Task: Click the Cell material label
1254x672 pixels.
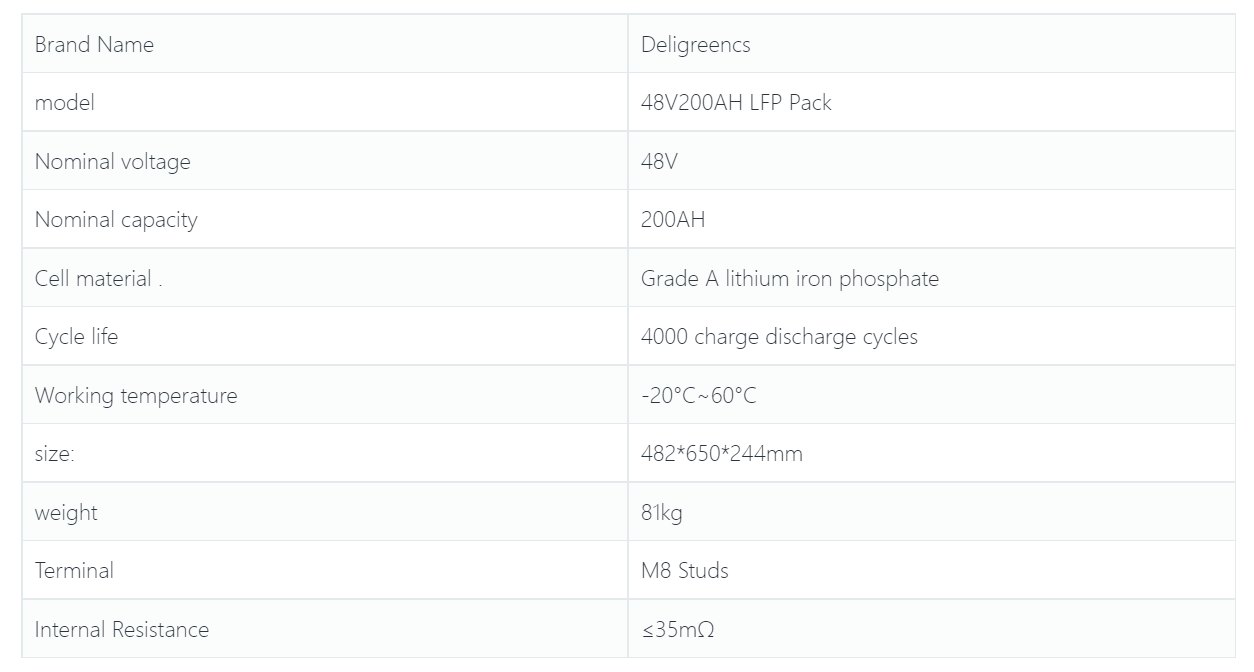Action: tap(98, 279)
